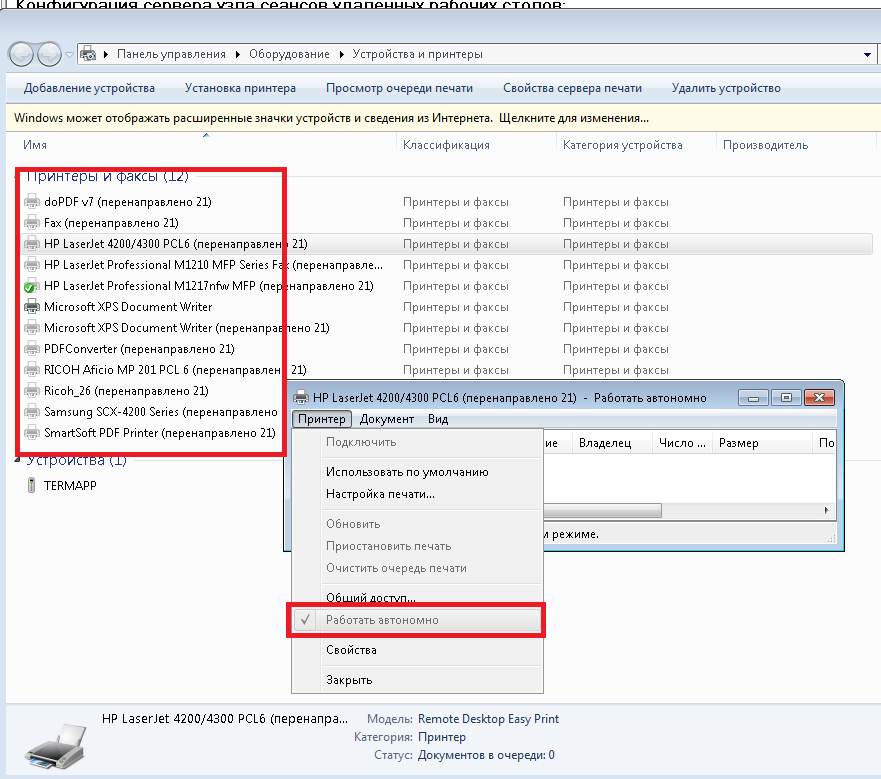This screenshot has width=881, height=779.
Task: Choose Настройка печати... menu item
Action: [416, 494]
